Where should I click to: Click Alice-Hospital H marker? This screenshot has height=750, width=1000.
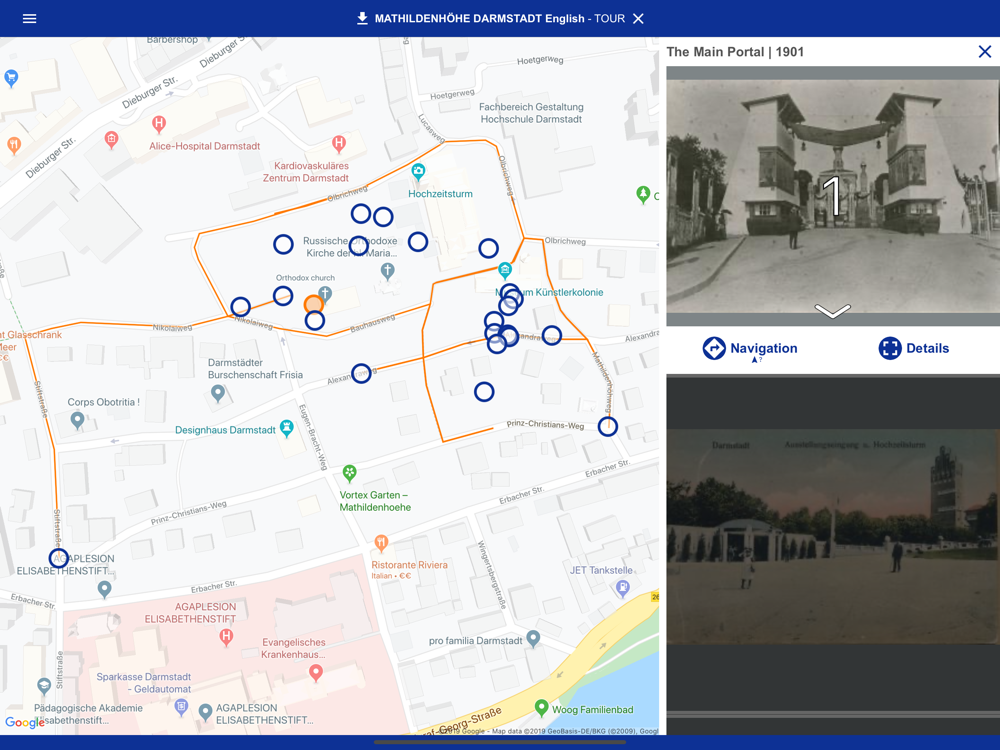coord(159,124)
